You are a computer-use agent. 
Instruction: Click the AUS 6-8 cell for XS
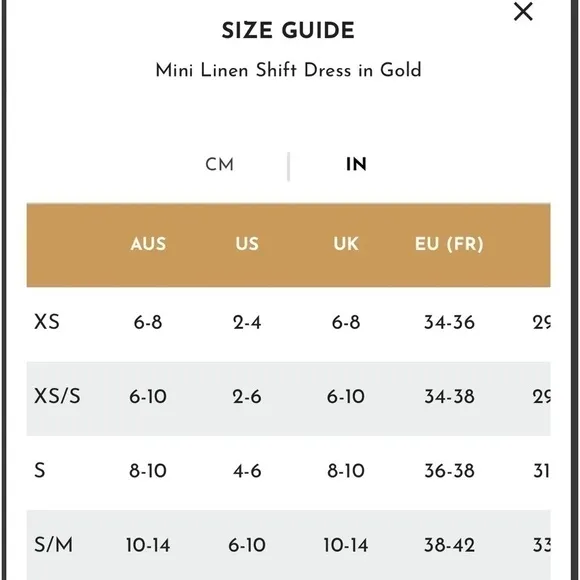[x=148, y=322]
